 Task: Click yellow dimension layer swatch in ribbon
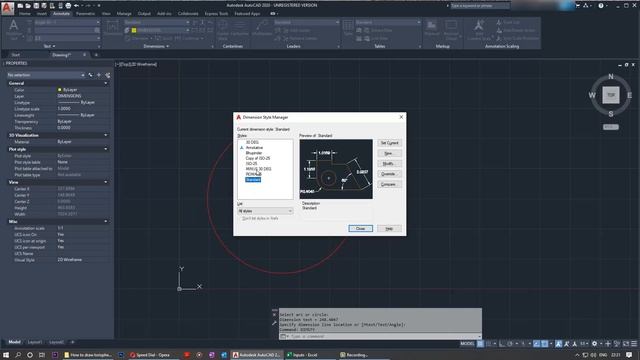(x=134, y=30)
